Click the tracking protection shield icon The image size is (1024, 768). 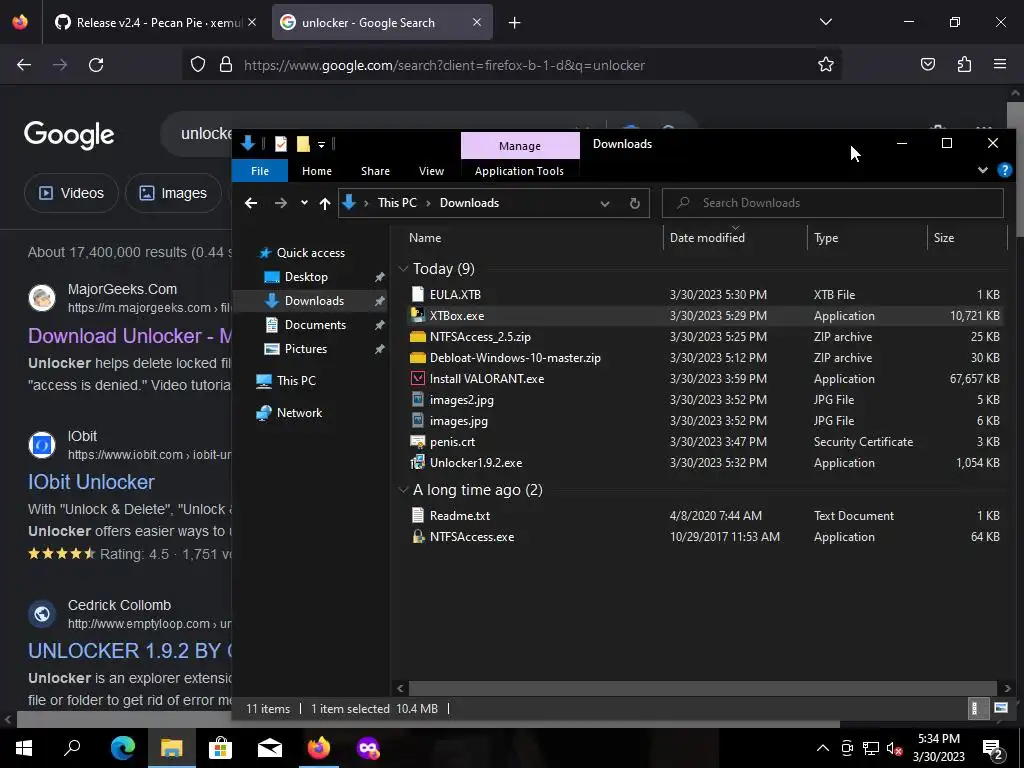tap(198, 65)
